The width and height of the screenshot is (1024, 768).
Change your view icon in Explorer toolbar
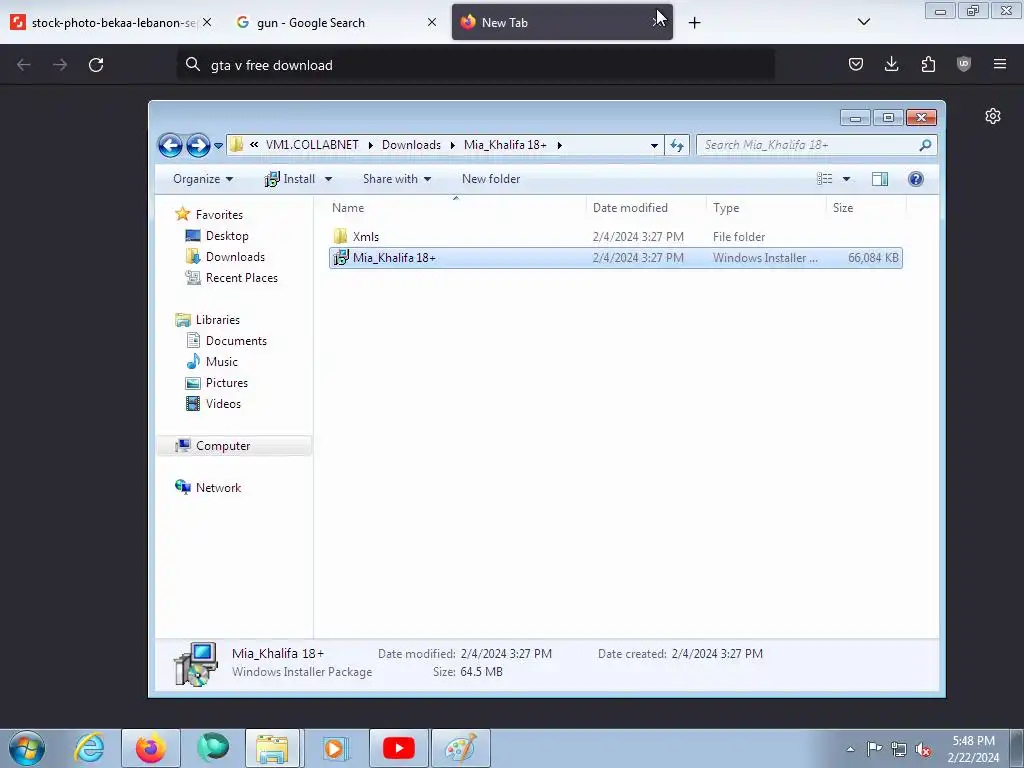(824, 179)
